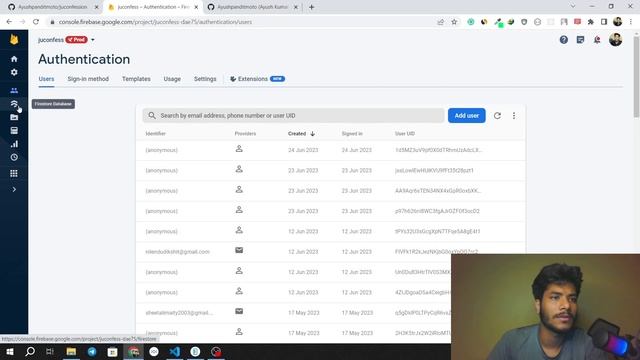Open Project Overview home icon
Image resolution: width=640 pixels, height=360 pixels.
[x=14, y=59]
